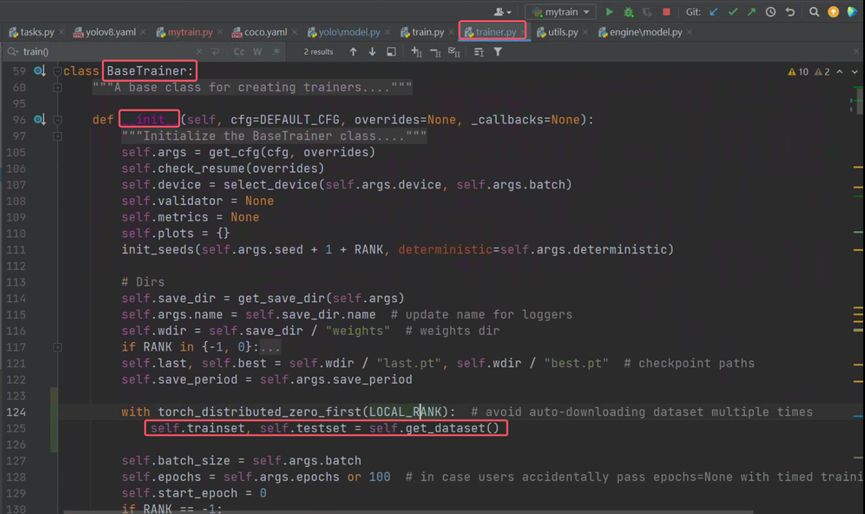Viewport: 865px width, 514px height.
Task: Jump to next highlighted error arrow
Action: 855,72
